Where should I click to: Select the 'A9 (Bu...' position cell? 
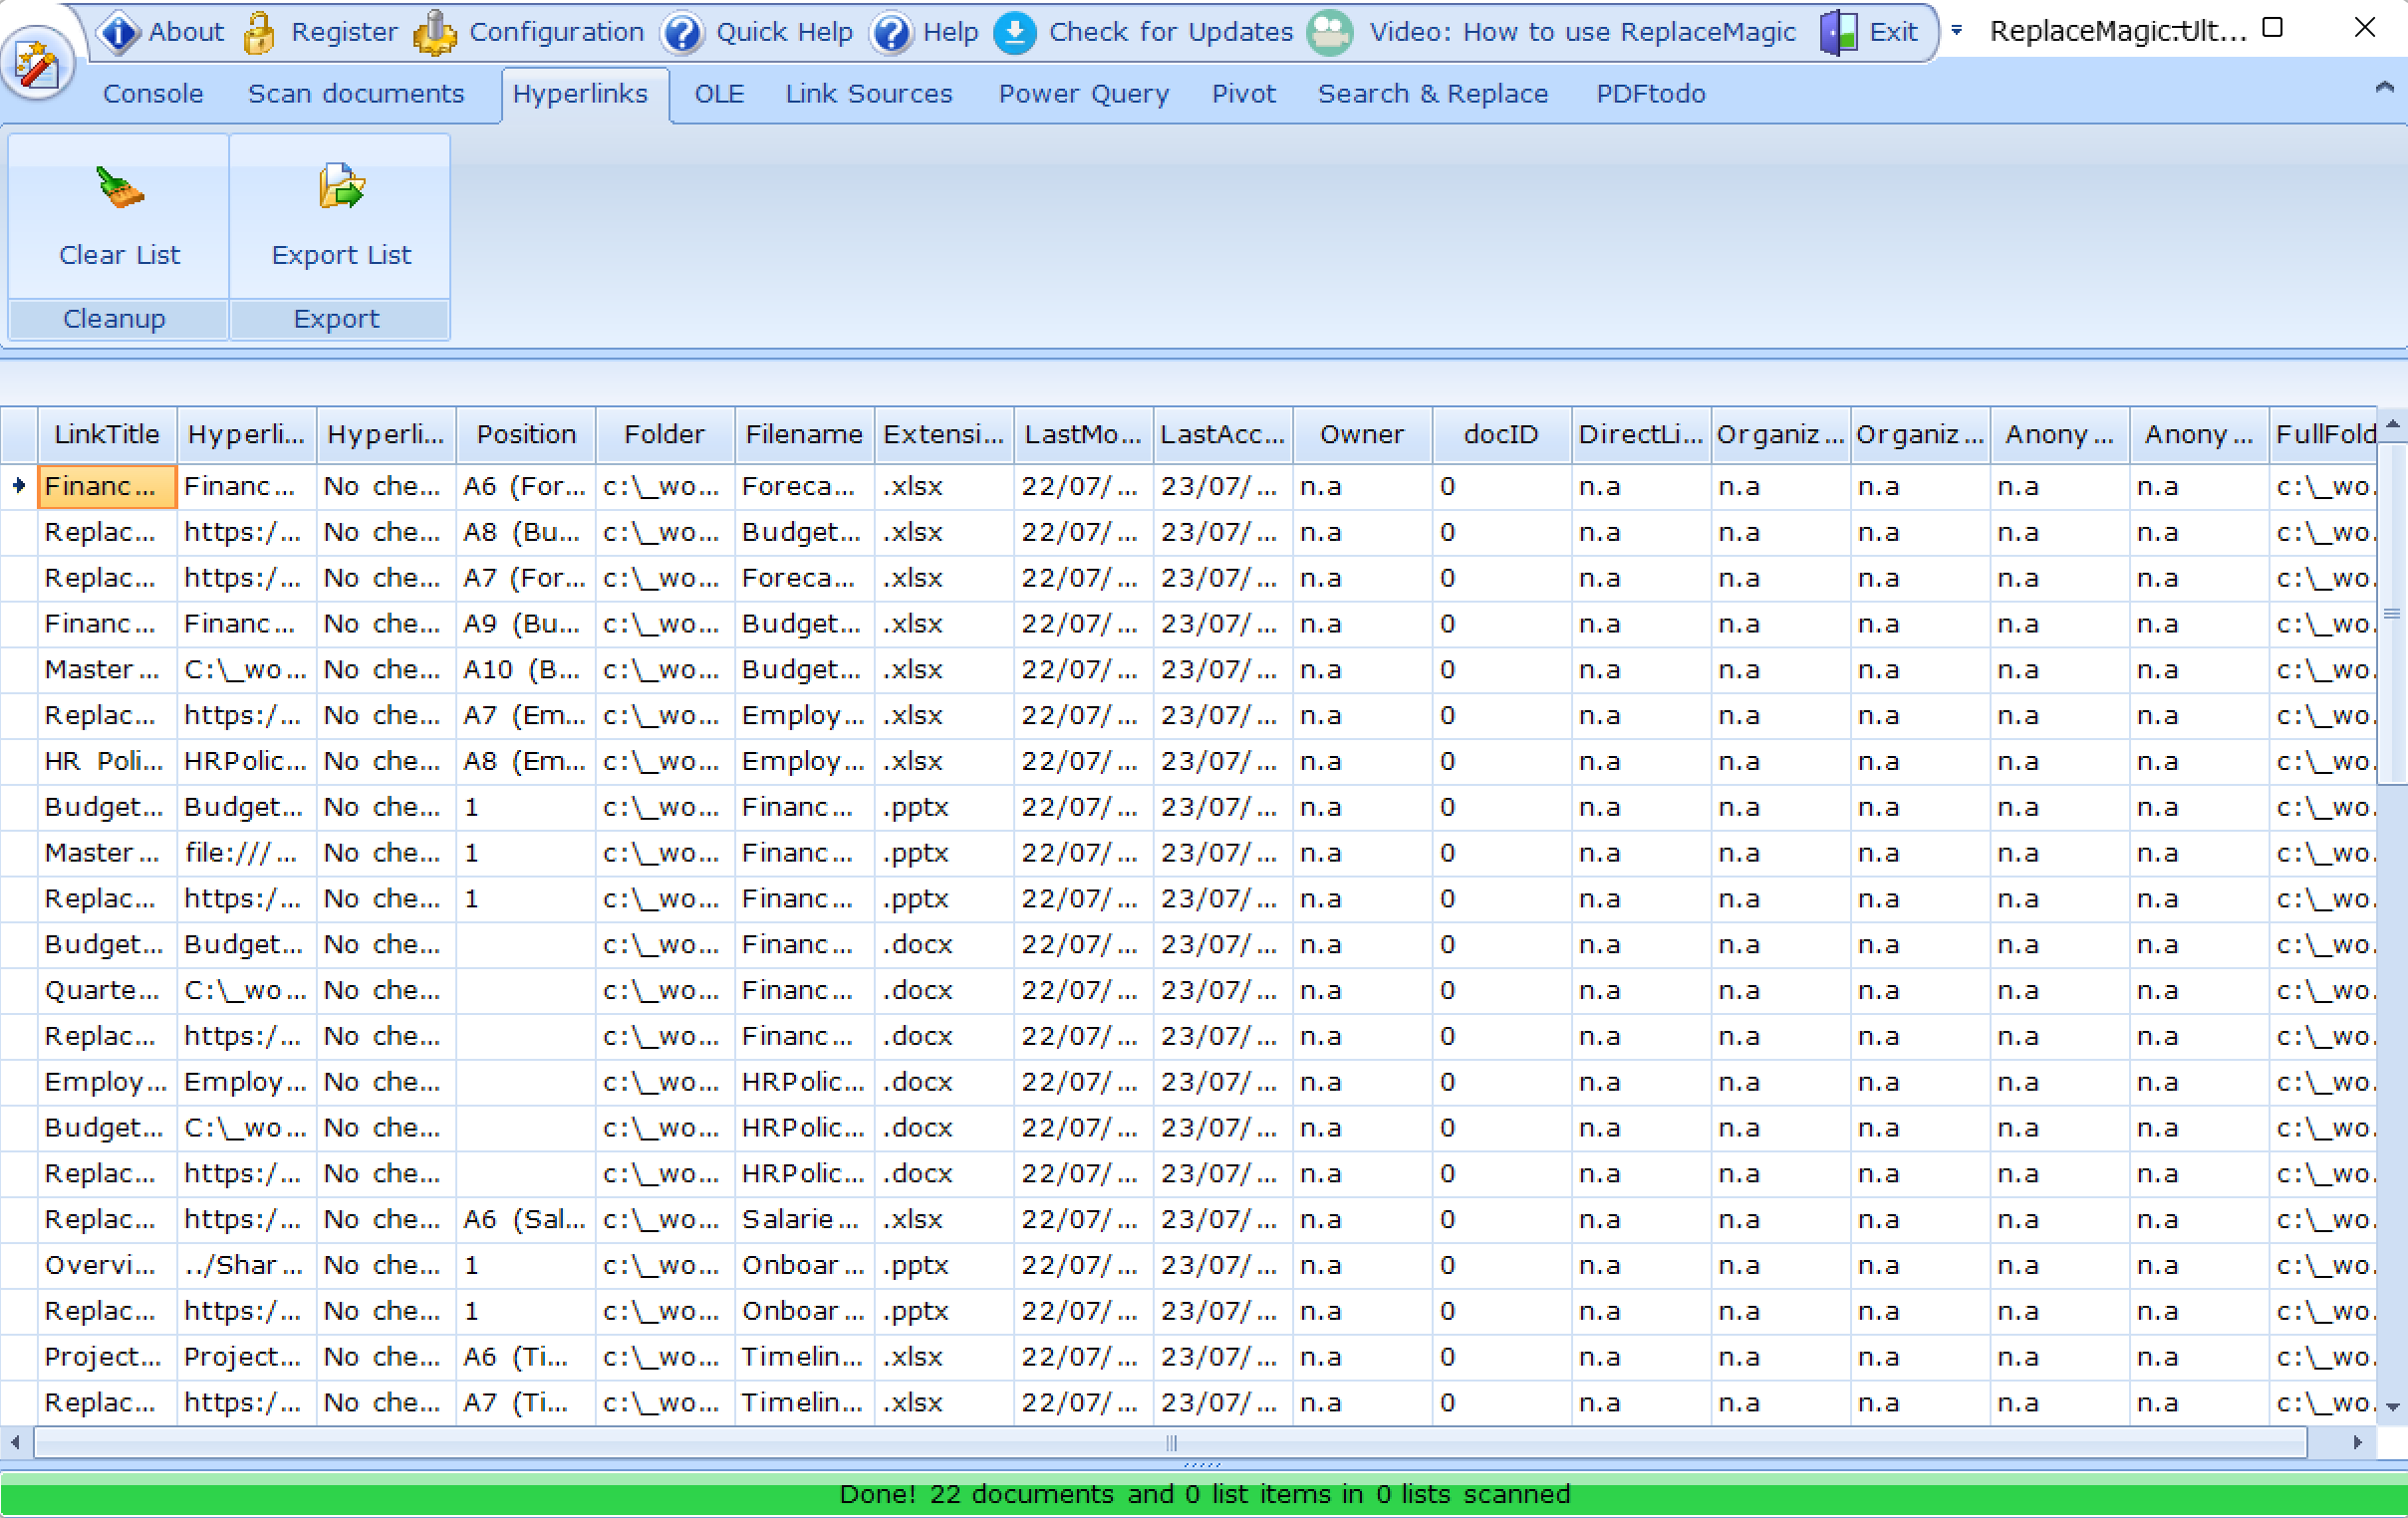(526, 625)
